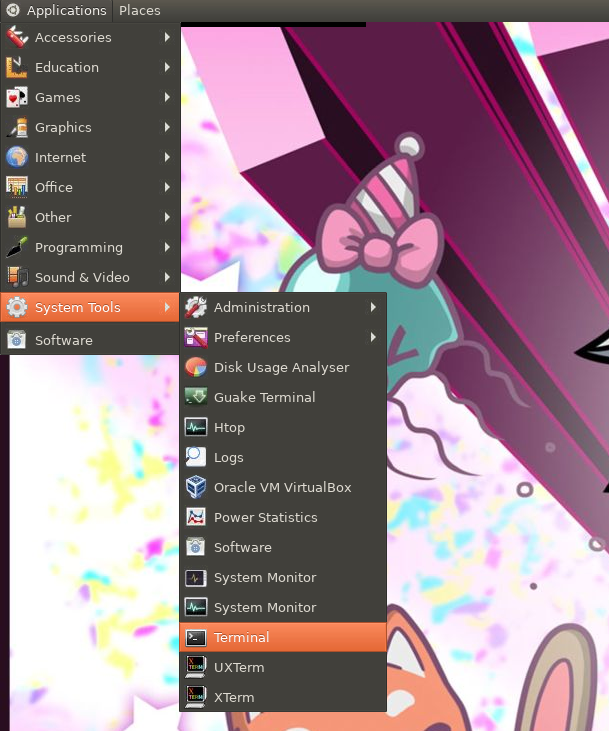The image size is (609, 731).
Task: Expand Preferences submenu arrow
Action: [373, 337]
